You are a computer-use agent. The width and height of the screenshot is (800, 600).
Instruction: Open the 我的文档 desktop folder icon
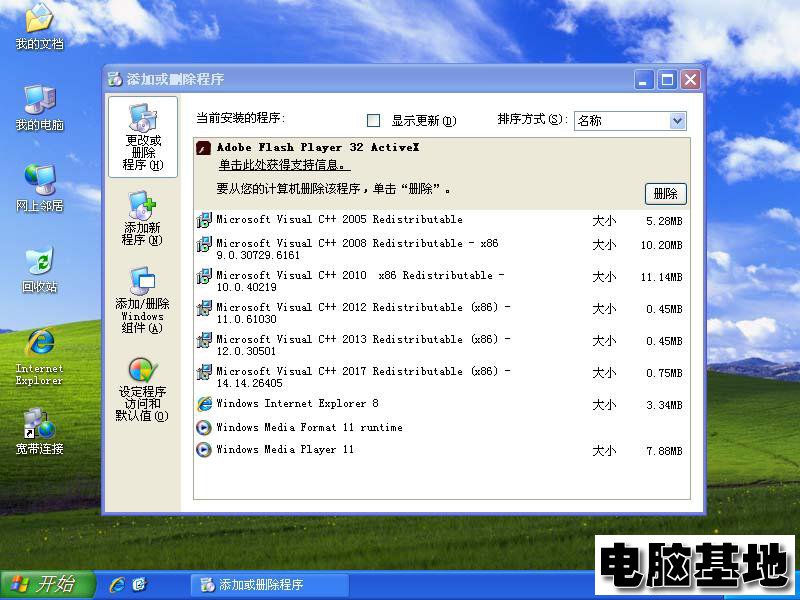[39, 27]
